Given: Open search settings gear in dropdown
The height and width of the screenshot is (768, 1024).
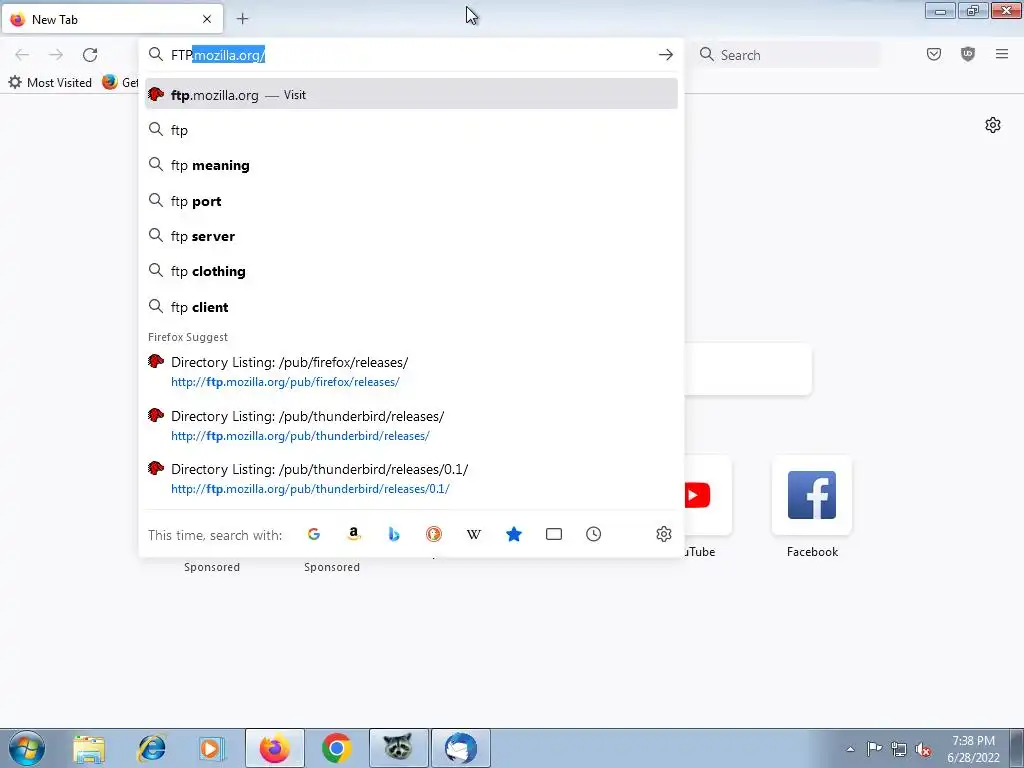Looking at the screenshot, I should (x=664, y=534).
